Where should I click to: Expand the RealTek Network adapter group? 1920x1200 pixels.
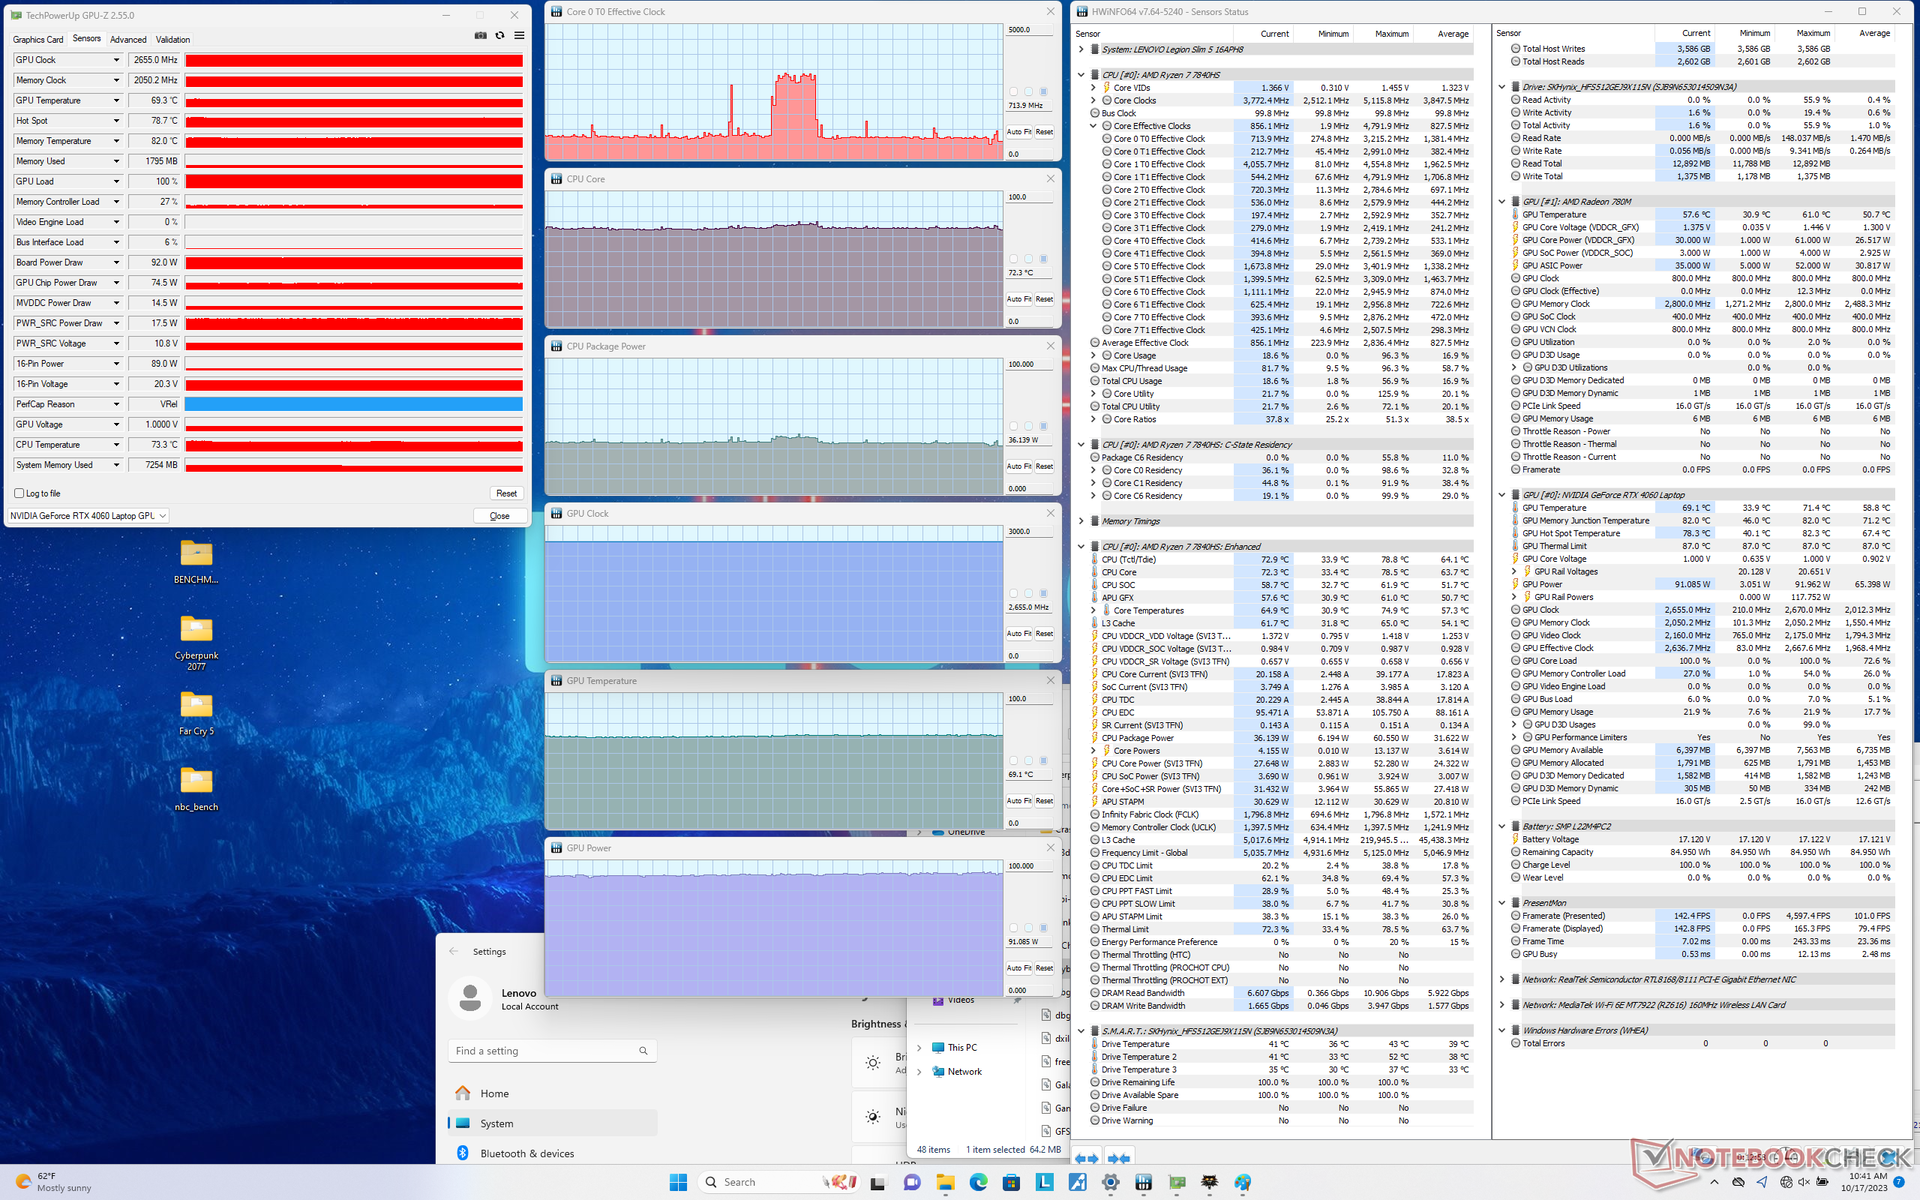pos(1502,980)
